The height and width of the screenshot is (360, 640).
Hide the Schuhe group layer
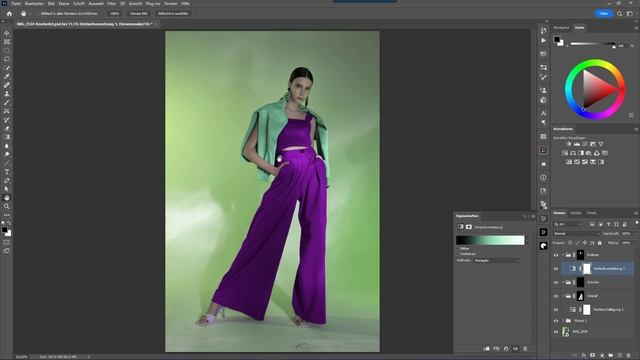pyautogui.click(x=556, y=282)
